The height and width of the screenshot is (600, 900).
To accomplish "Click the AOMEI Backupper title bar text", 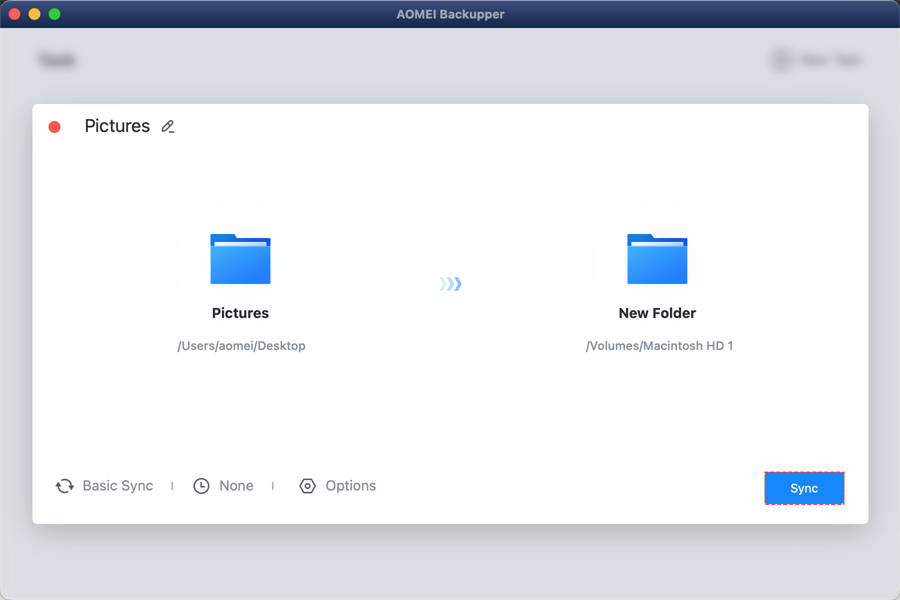I will (450, 14).
